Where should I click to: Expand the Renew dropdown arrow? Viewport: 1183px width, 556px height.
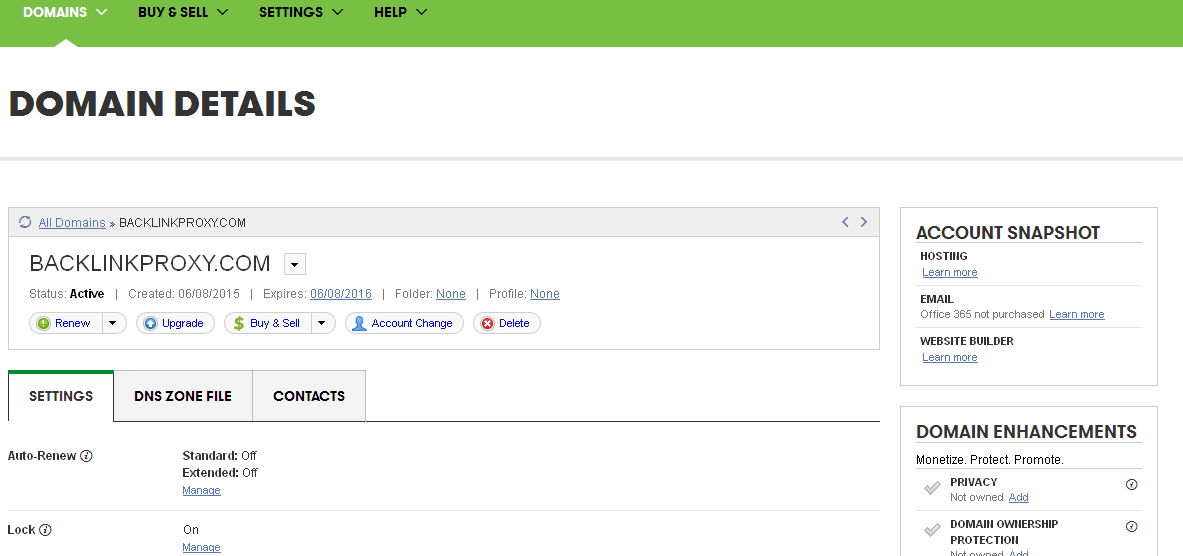tap(114, 323)
